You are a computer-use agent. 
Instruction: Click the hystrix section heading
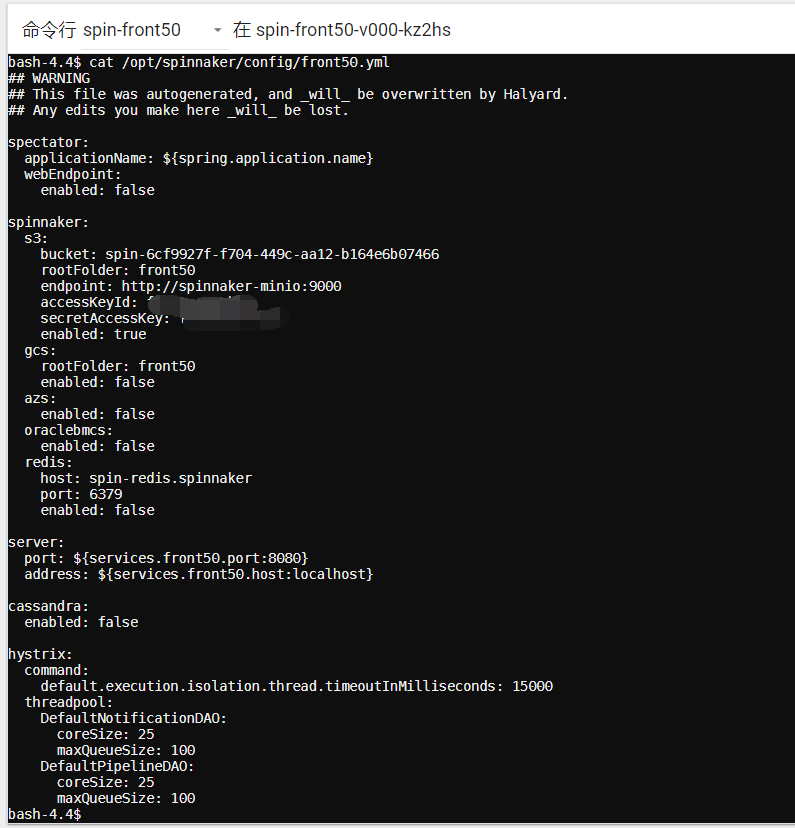[x=38, y=654]
